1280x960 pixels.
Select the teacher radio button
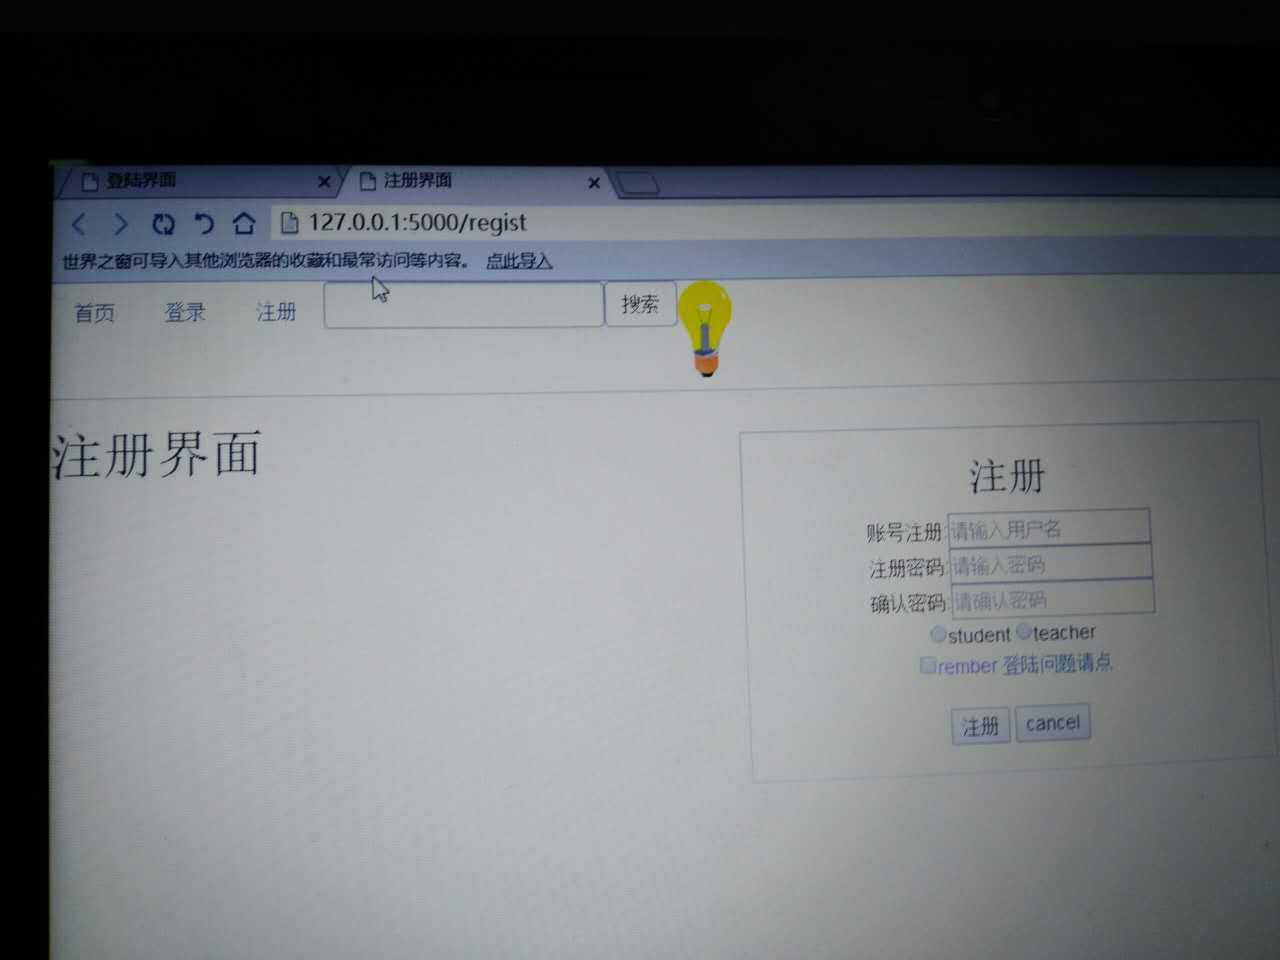pyautogui.click(x=1024, y=632)
